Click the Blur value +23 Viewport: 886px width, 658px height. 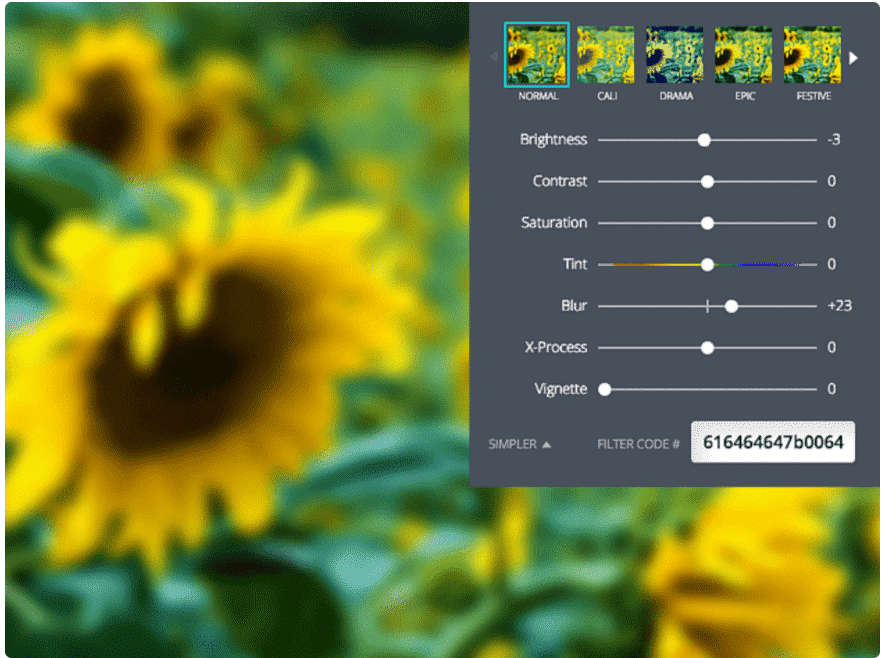point(839,306)
